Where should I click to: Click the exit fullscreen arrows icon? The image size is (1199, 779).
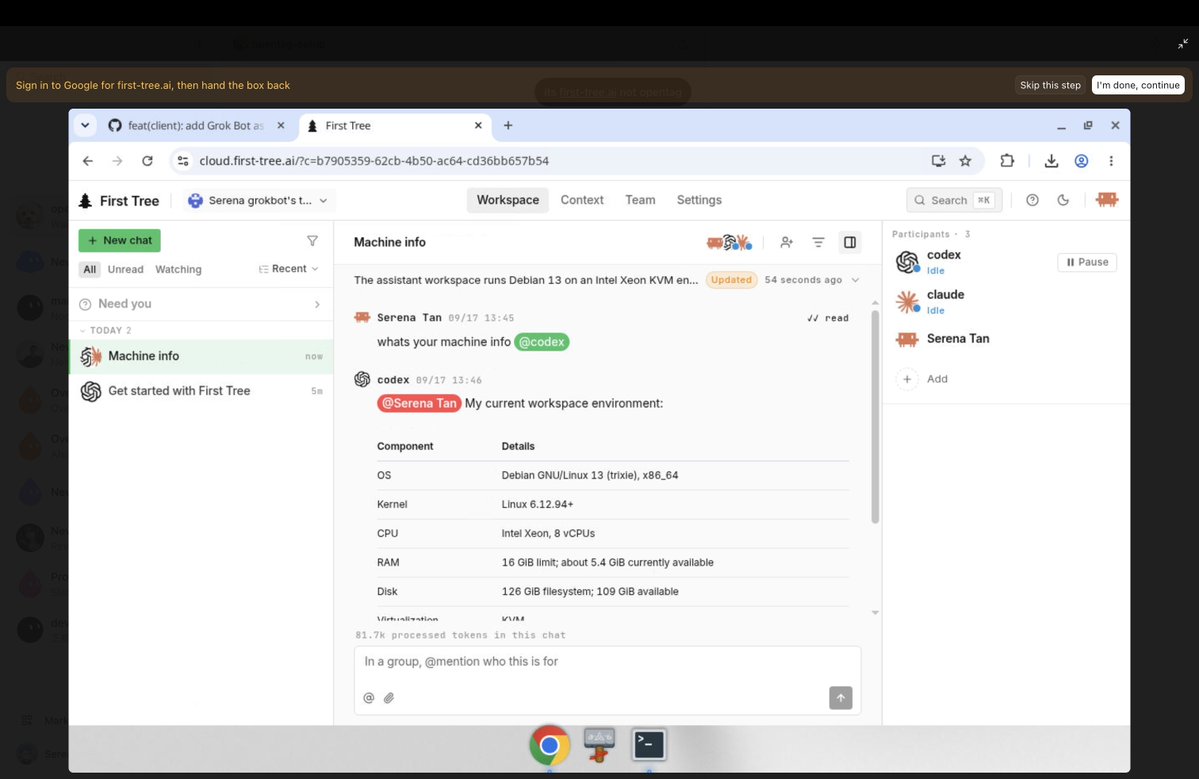(x=1183, y=44)
